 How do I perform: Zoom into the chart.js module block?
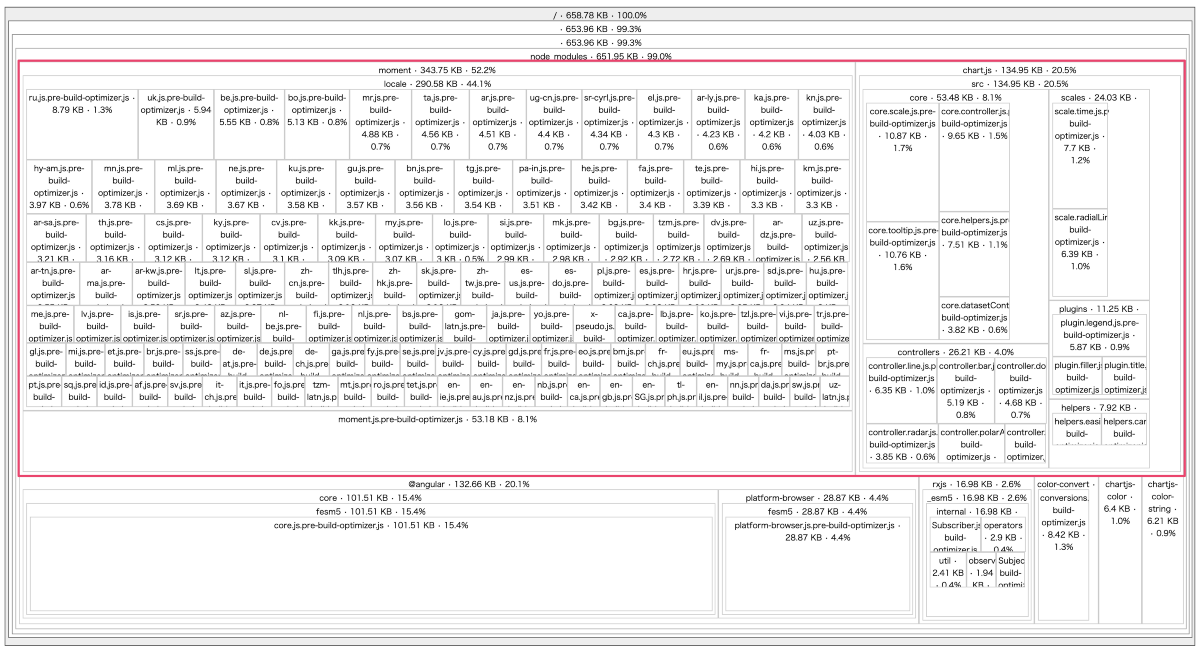pyautogui.click(x=1020, y=70)
